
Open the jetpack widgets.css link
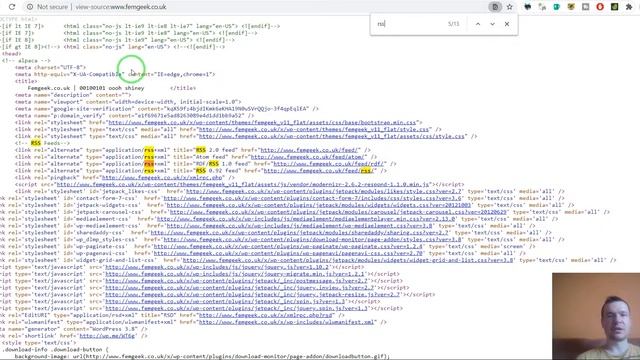(x=319, y=205)
